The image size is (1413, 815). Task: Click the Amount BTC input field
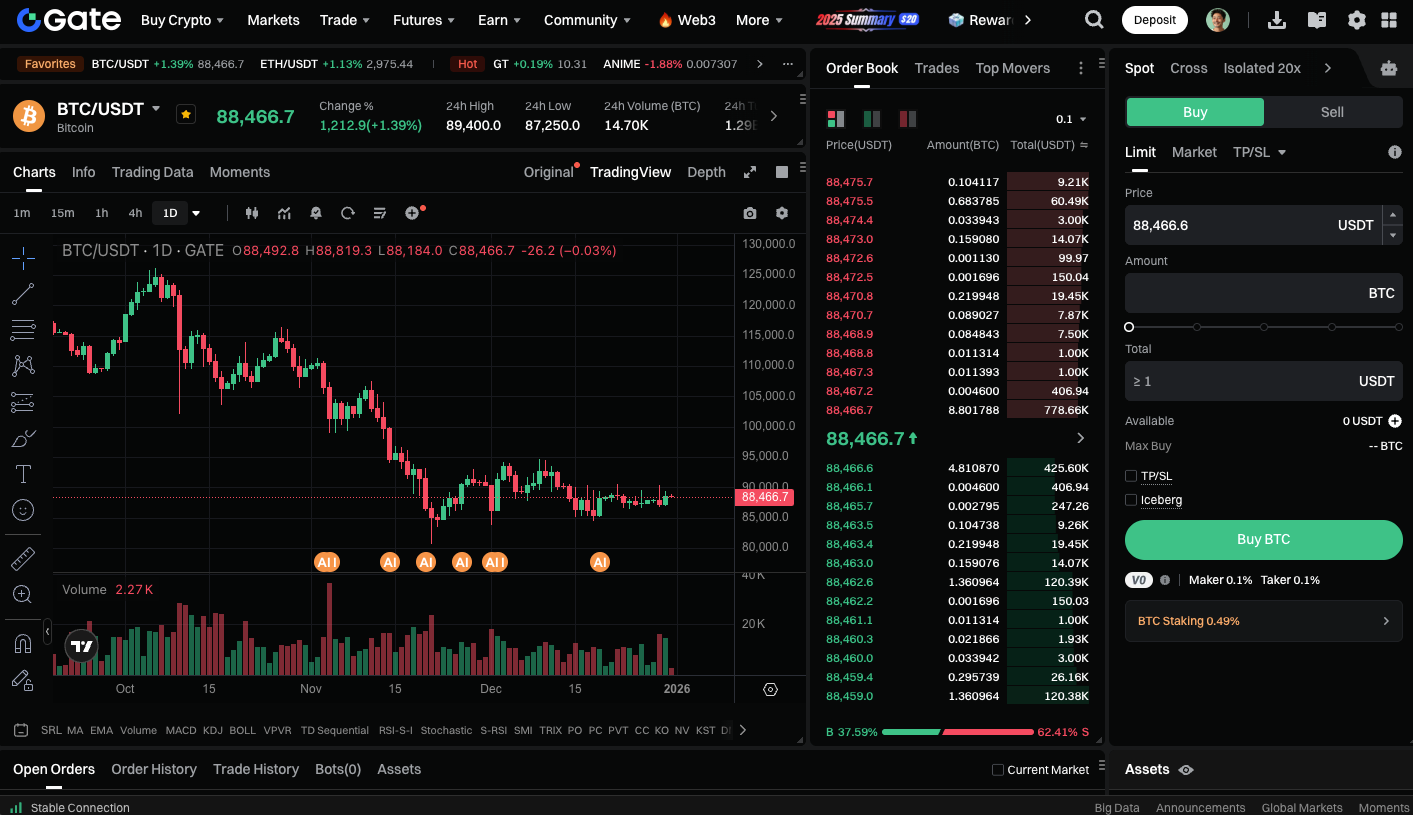click(x=1264, y=293)
